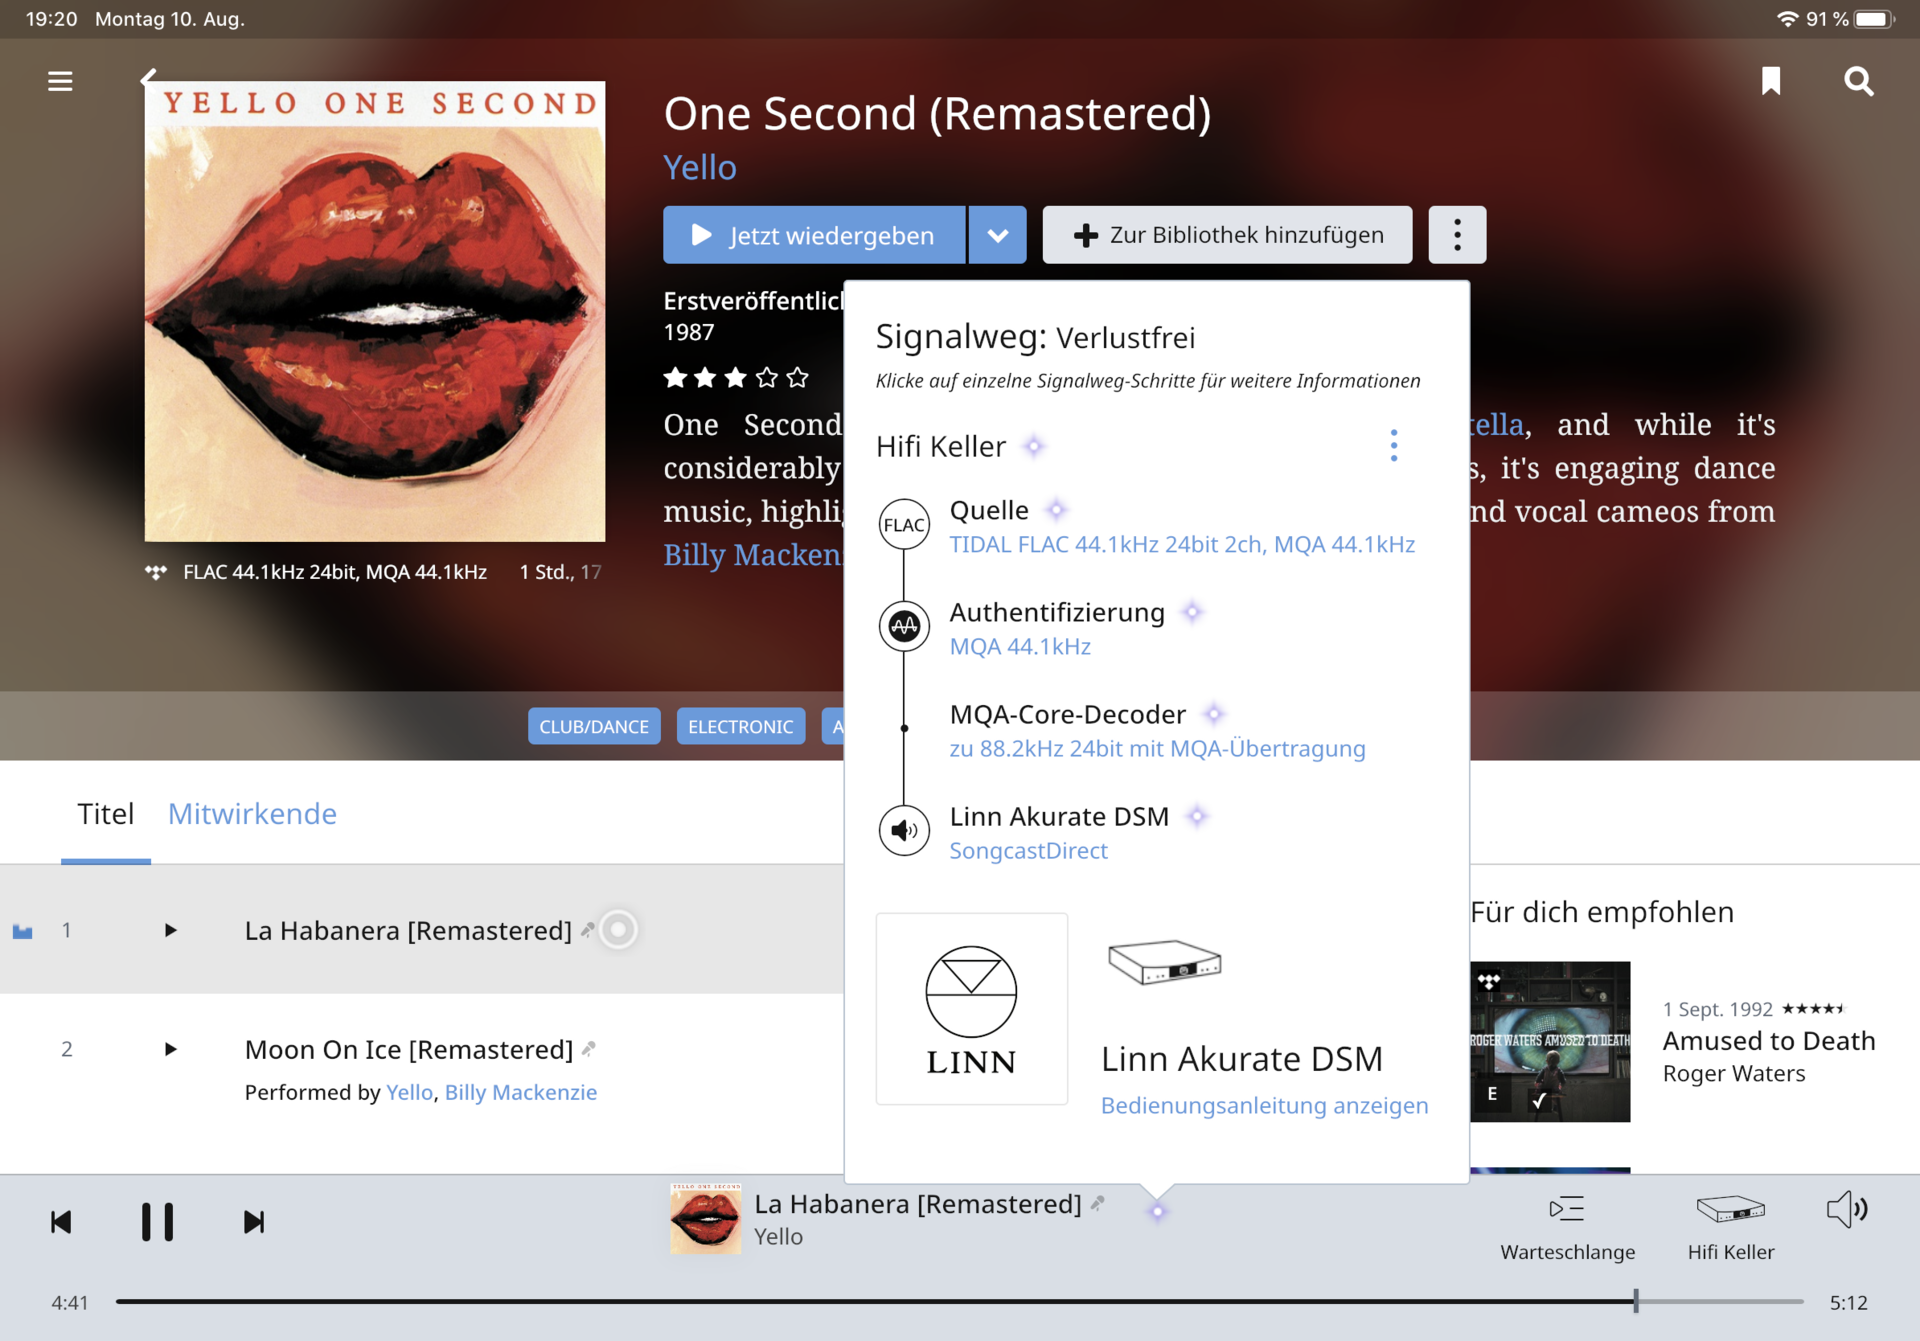The image size is (1920, 1341).
Task: Open Amused to Death album thumbnail
Action: (x=1550, y=1042)
